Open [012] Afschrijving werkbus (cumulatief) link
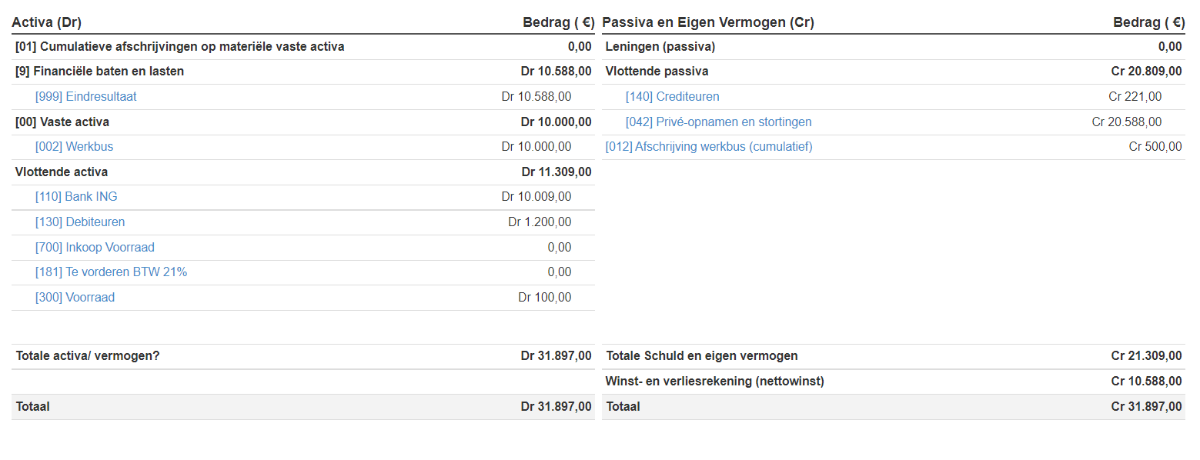This screenshot has width=1200, height=460. [708, 147]
